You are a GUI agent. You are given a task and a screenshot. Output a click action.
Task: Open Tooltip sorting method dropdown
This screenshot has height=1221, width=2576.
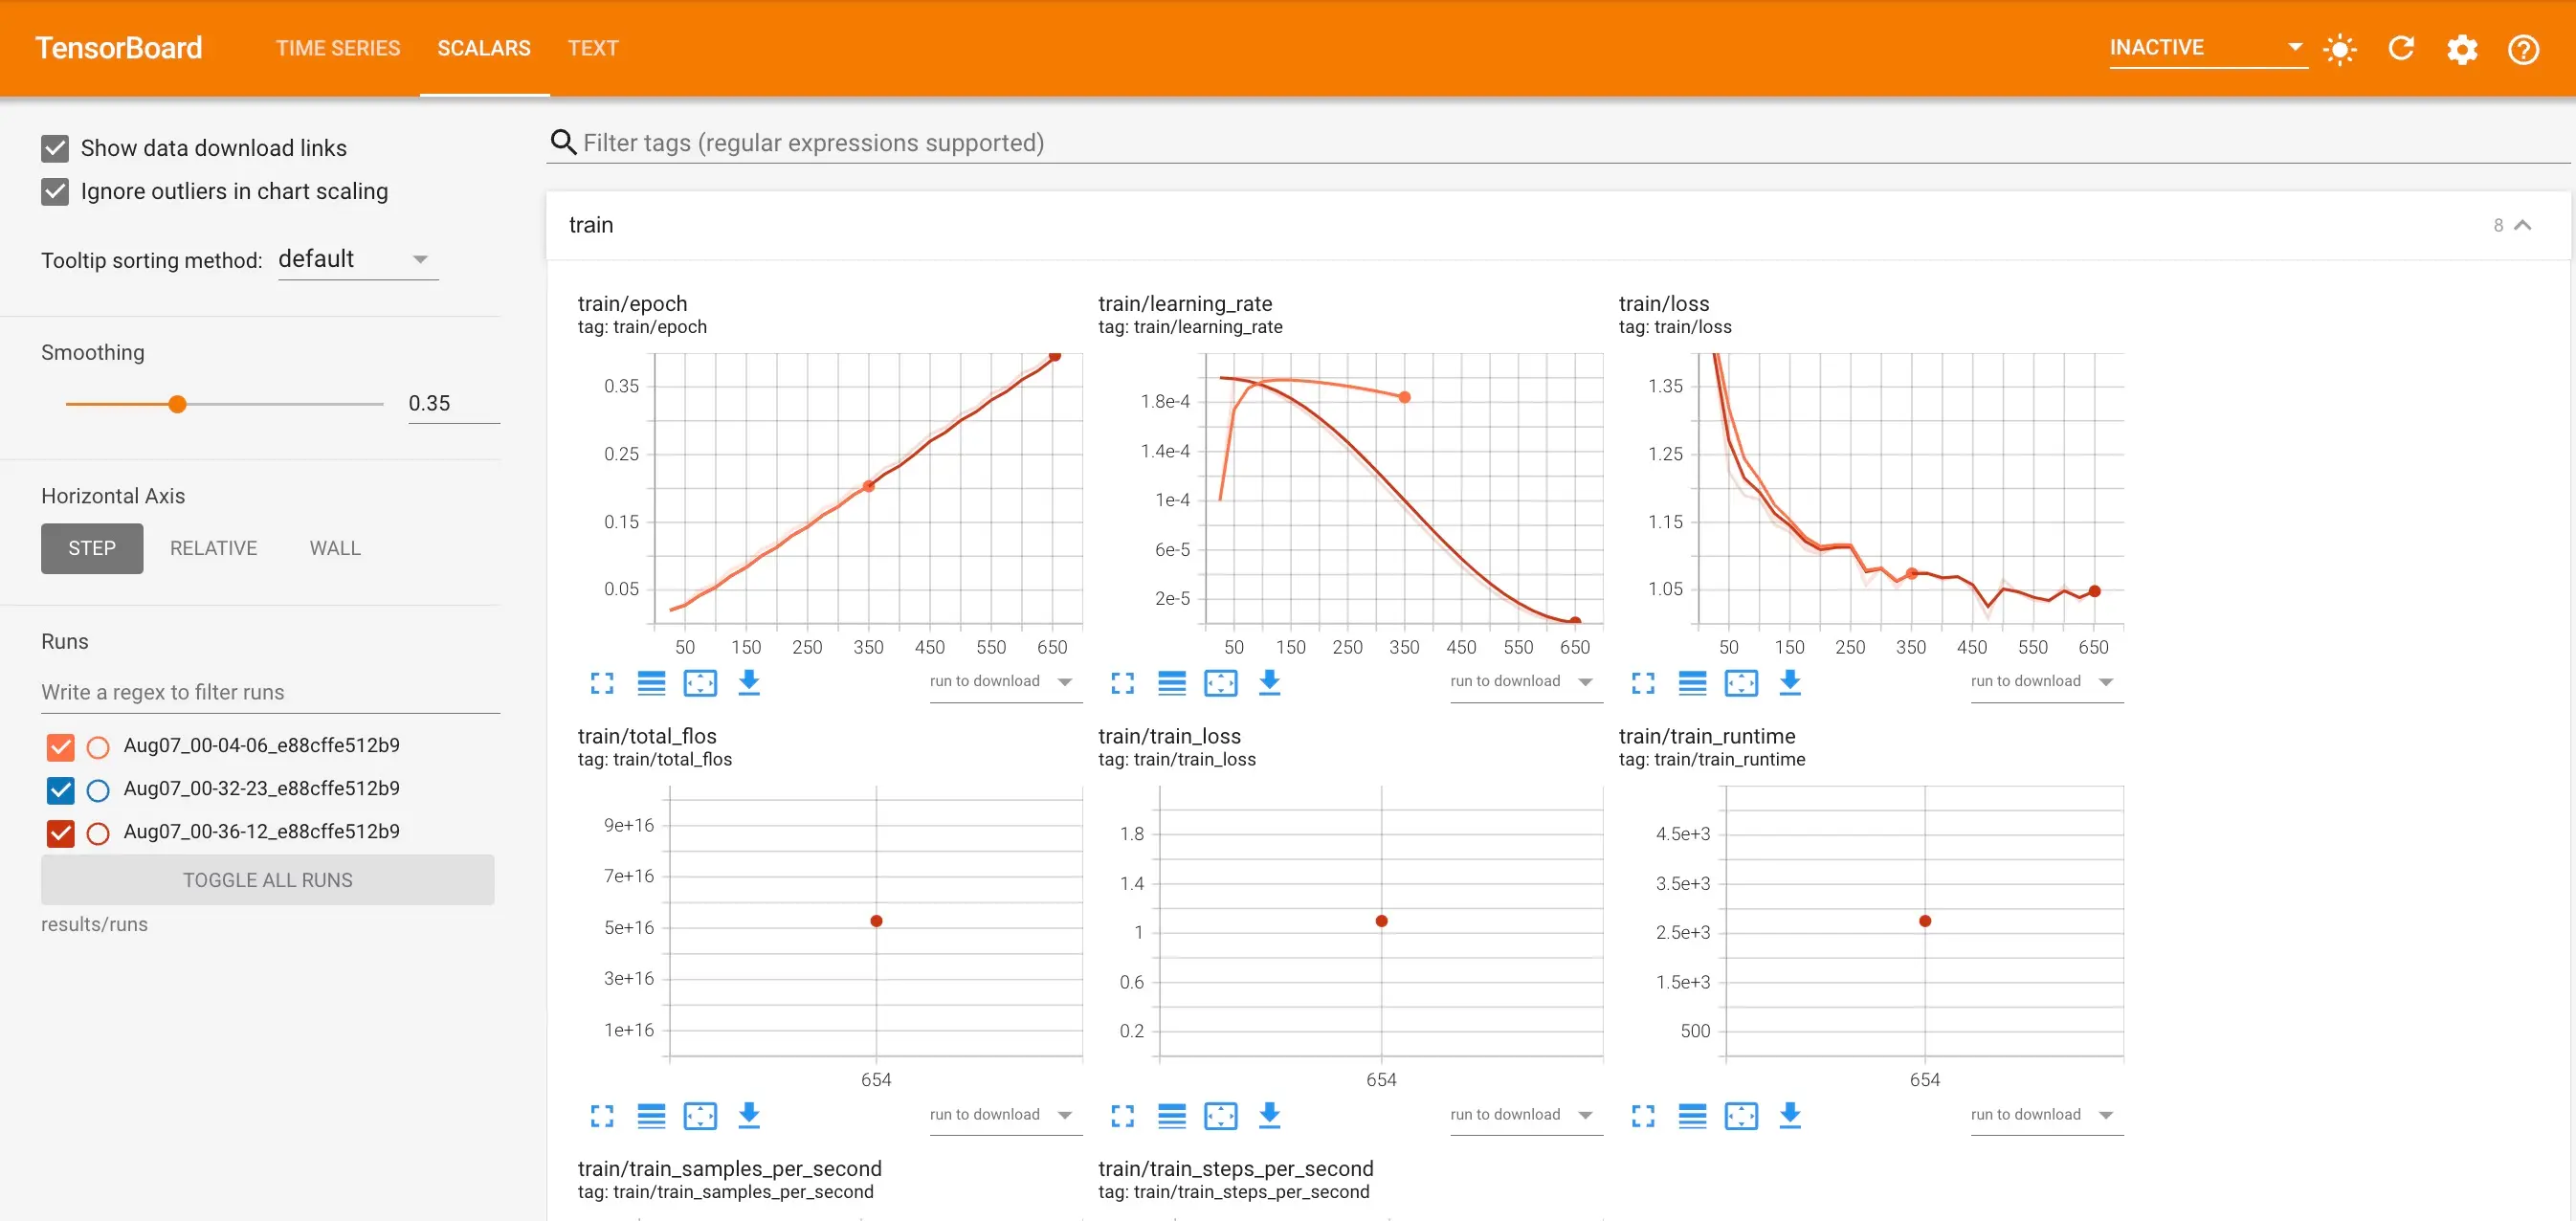(x=357, y=260)
